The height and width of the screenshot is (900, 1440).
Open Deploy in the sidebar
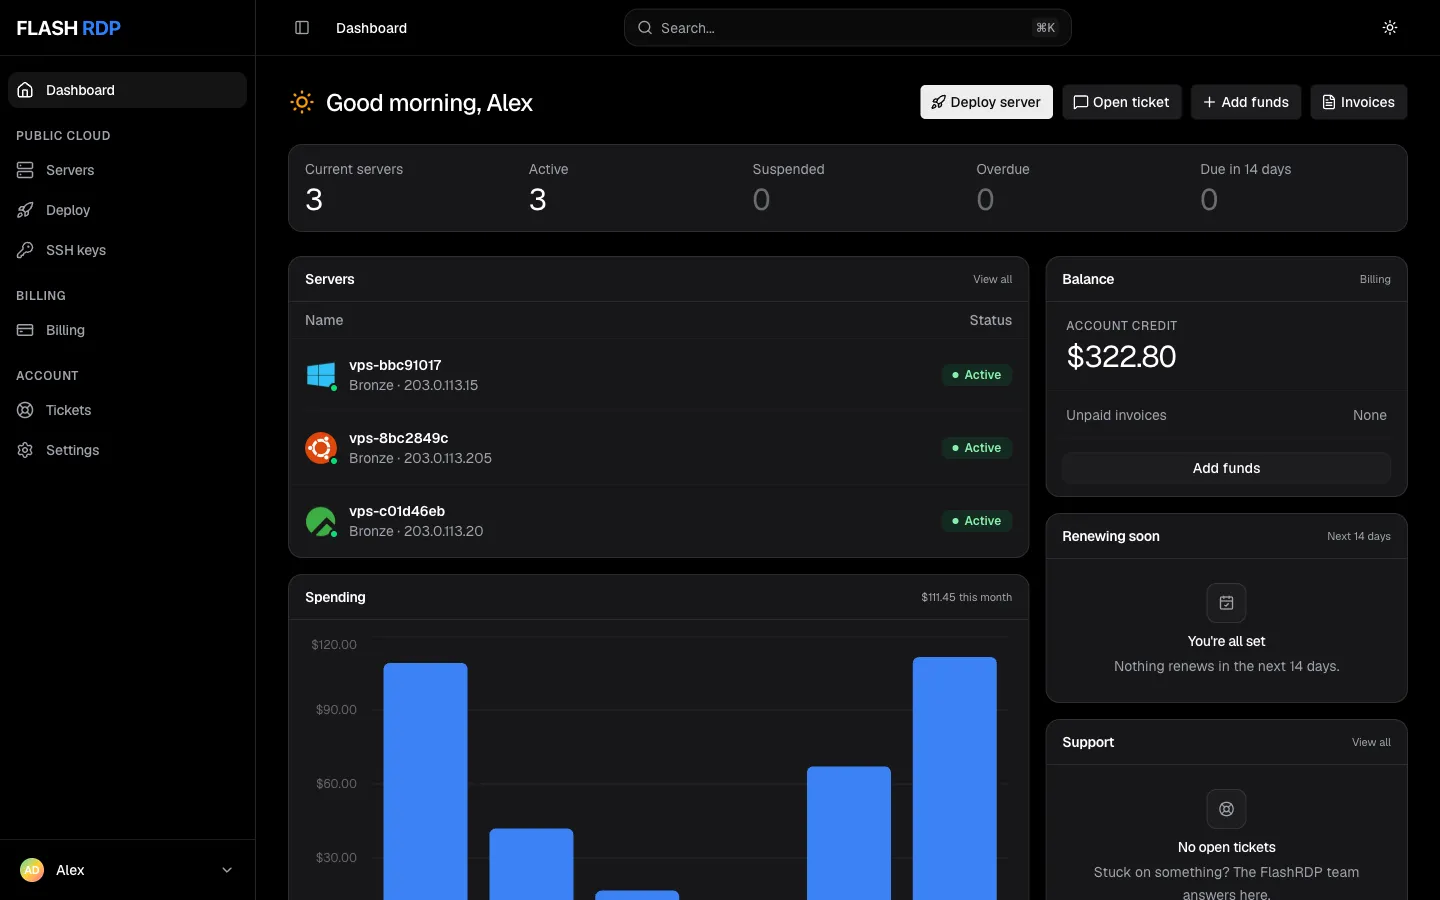point(127,210)
